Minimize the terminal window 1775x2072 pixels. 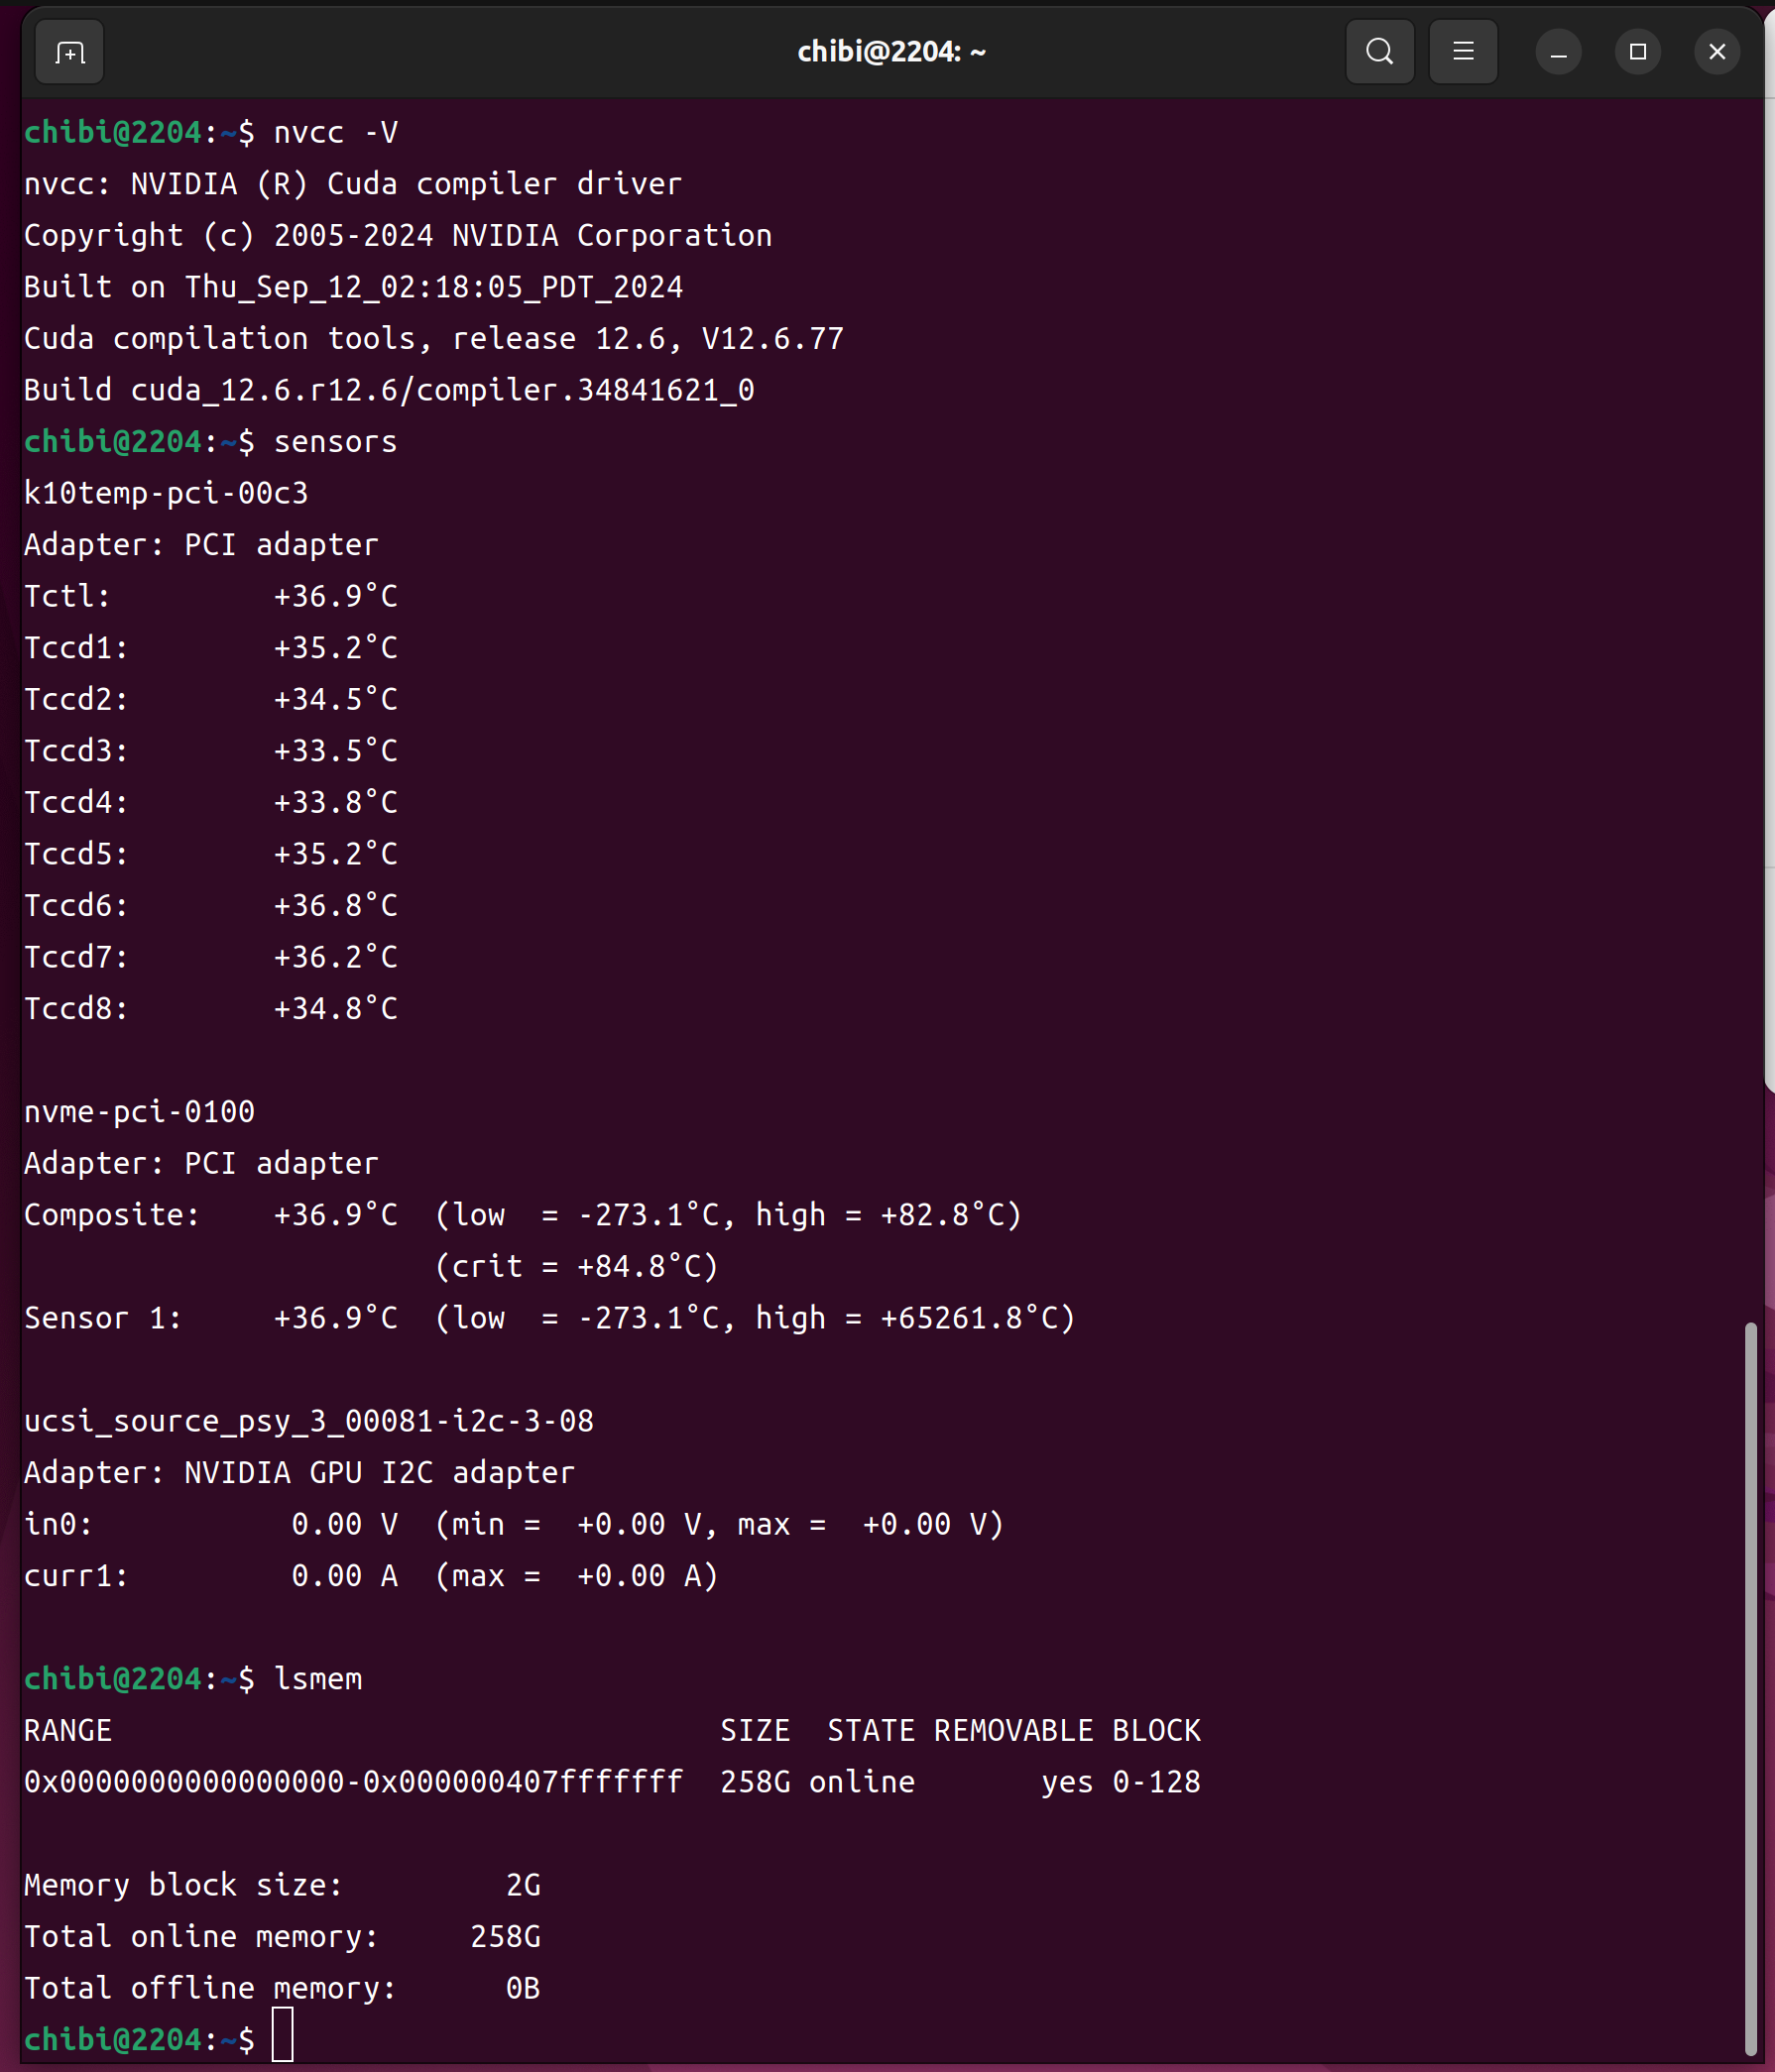1557,52
